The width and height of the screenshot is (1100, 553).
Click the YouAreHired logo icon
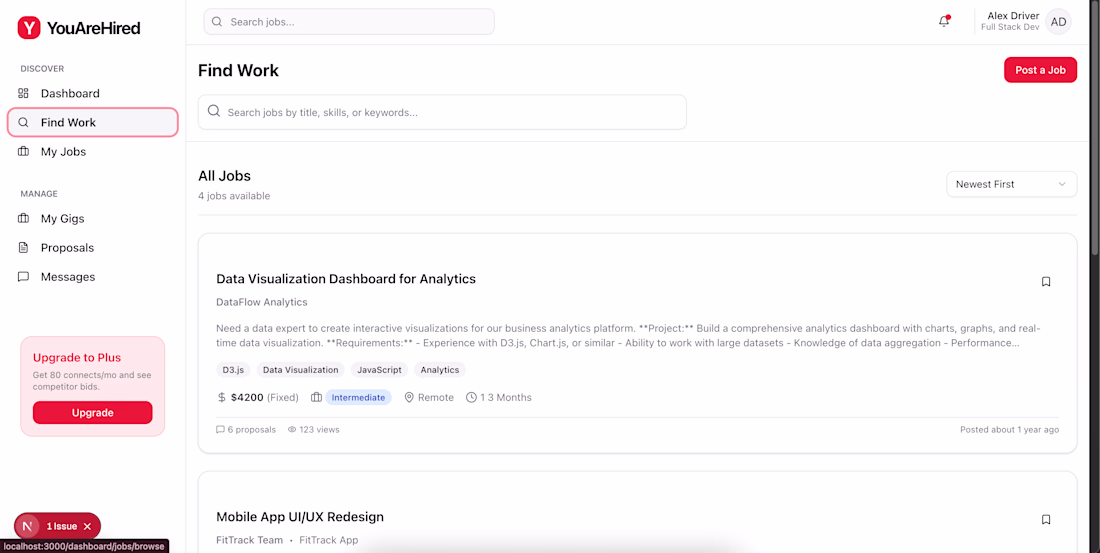(x=29, y=28)
